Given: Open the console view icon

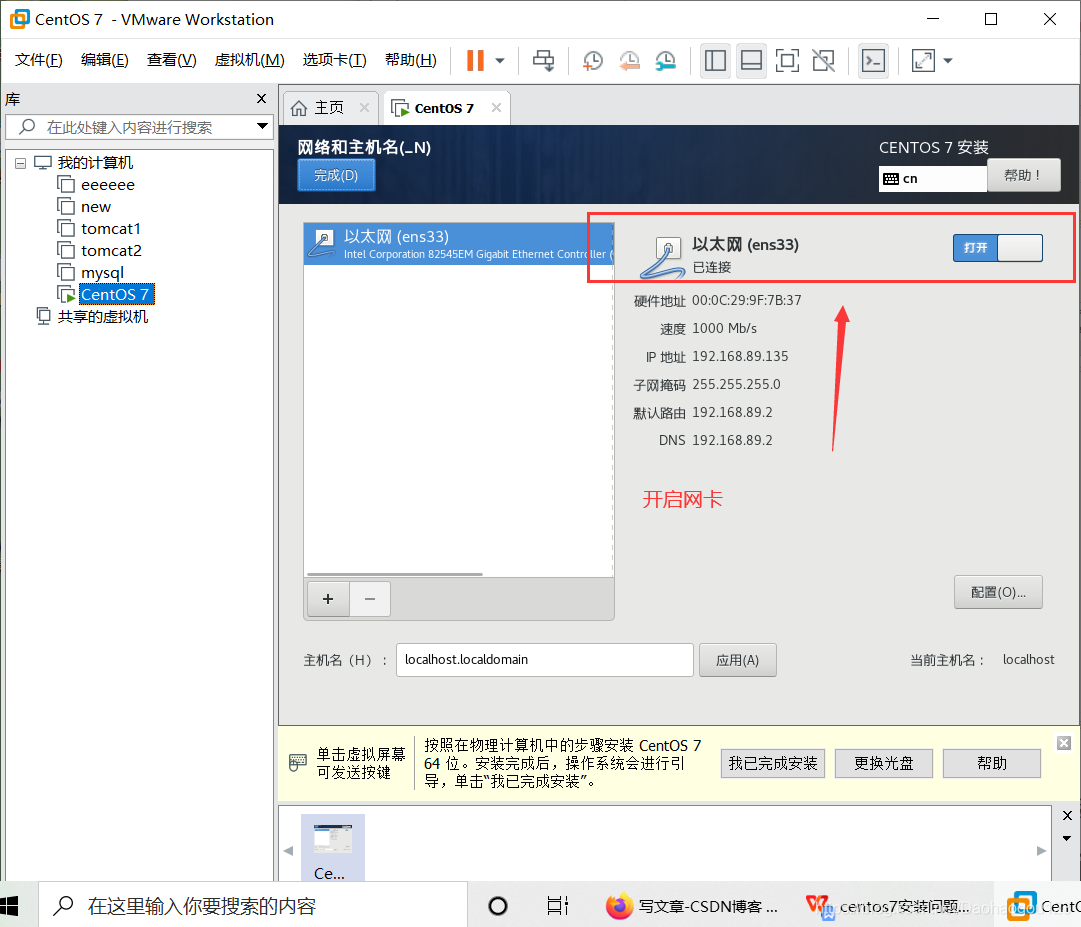Looking at the screenshot, I should (x=873, y=61).
